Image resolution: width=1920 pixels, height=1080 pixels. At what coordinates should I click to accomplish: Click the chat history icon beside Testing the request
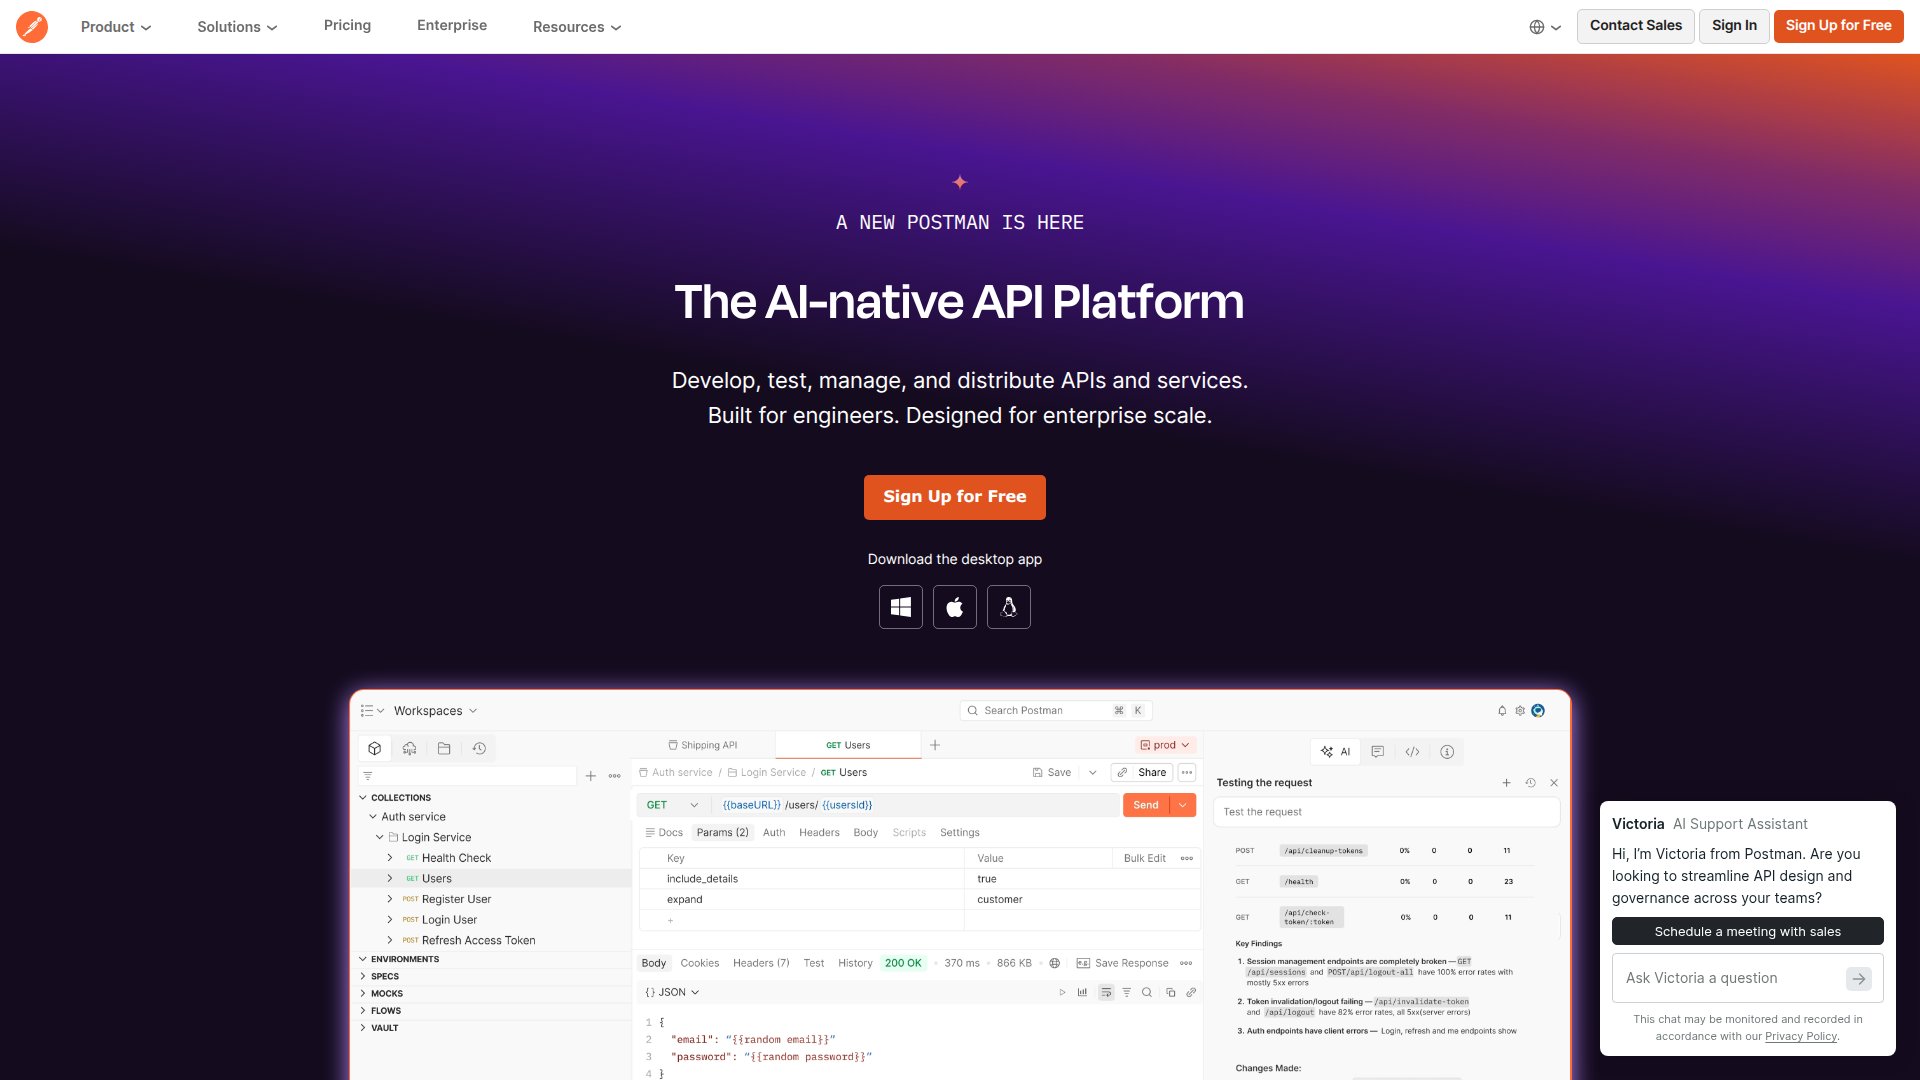(1530, 783)
